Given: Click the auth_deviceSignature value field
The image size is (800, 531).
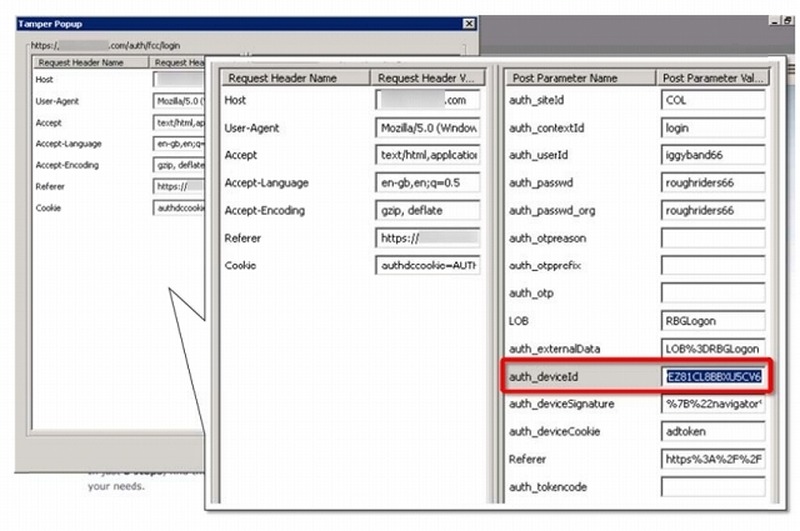Looking at the screenshot, I should [713, 404].
